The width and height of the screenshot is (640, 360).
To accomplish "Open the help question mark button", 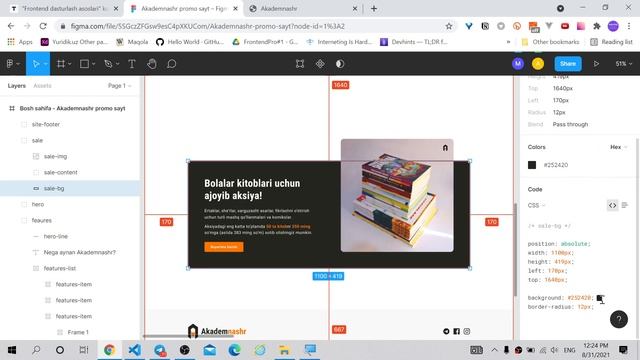I will point(619,319).
